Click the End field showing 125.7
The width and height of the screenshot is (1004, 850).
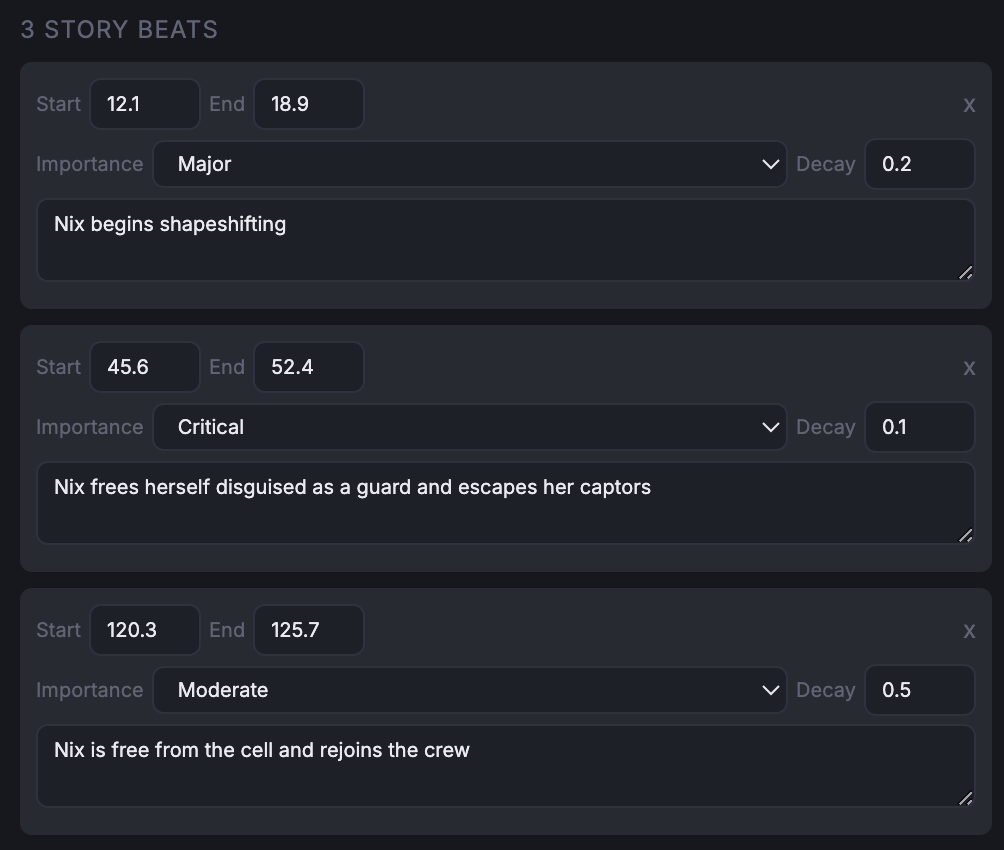pyautogui.click(x=308, y=630)
